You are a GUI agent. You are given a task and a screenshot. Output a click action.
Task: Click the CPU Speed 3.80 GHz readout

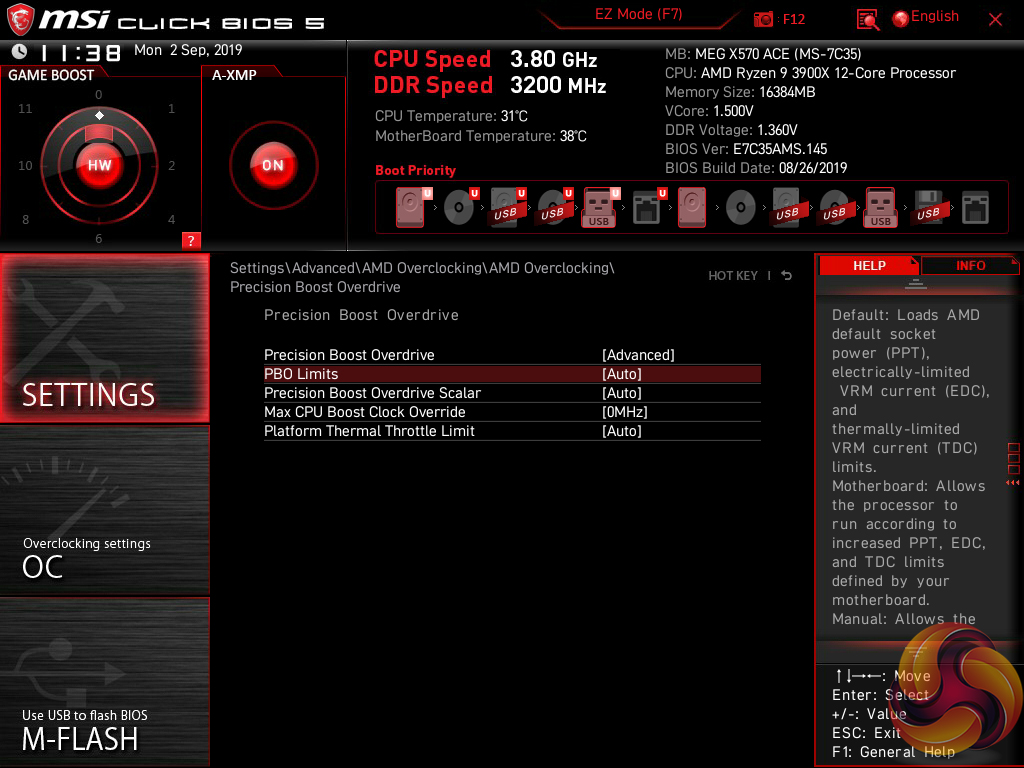[x=485, y=59]
